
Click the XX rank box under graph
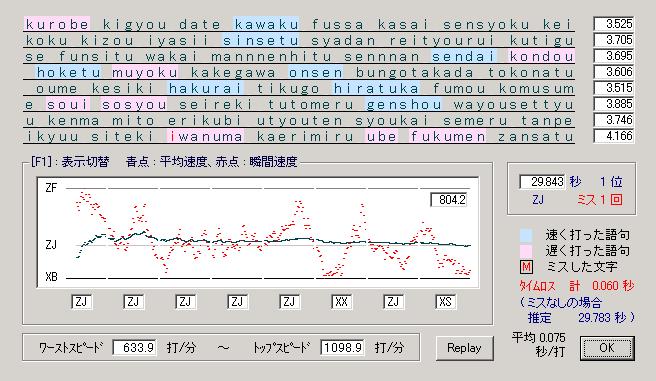click(341, 302)
